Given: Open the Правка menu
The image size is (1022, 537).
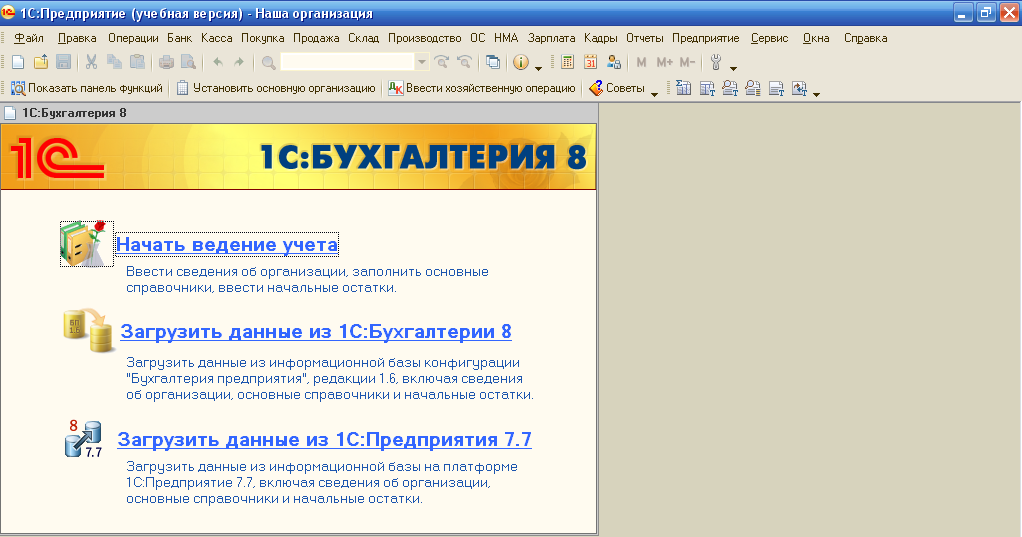Looking at the screenshot, I should click(77, 38).
